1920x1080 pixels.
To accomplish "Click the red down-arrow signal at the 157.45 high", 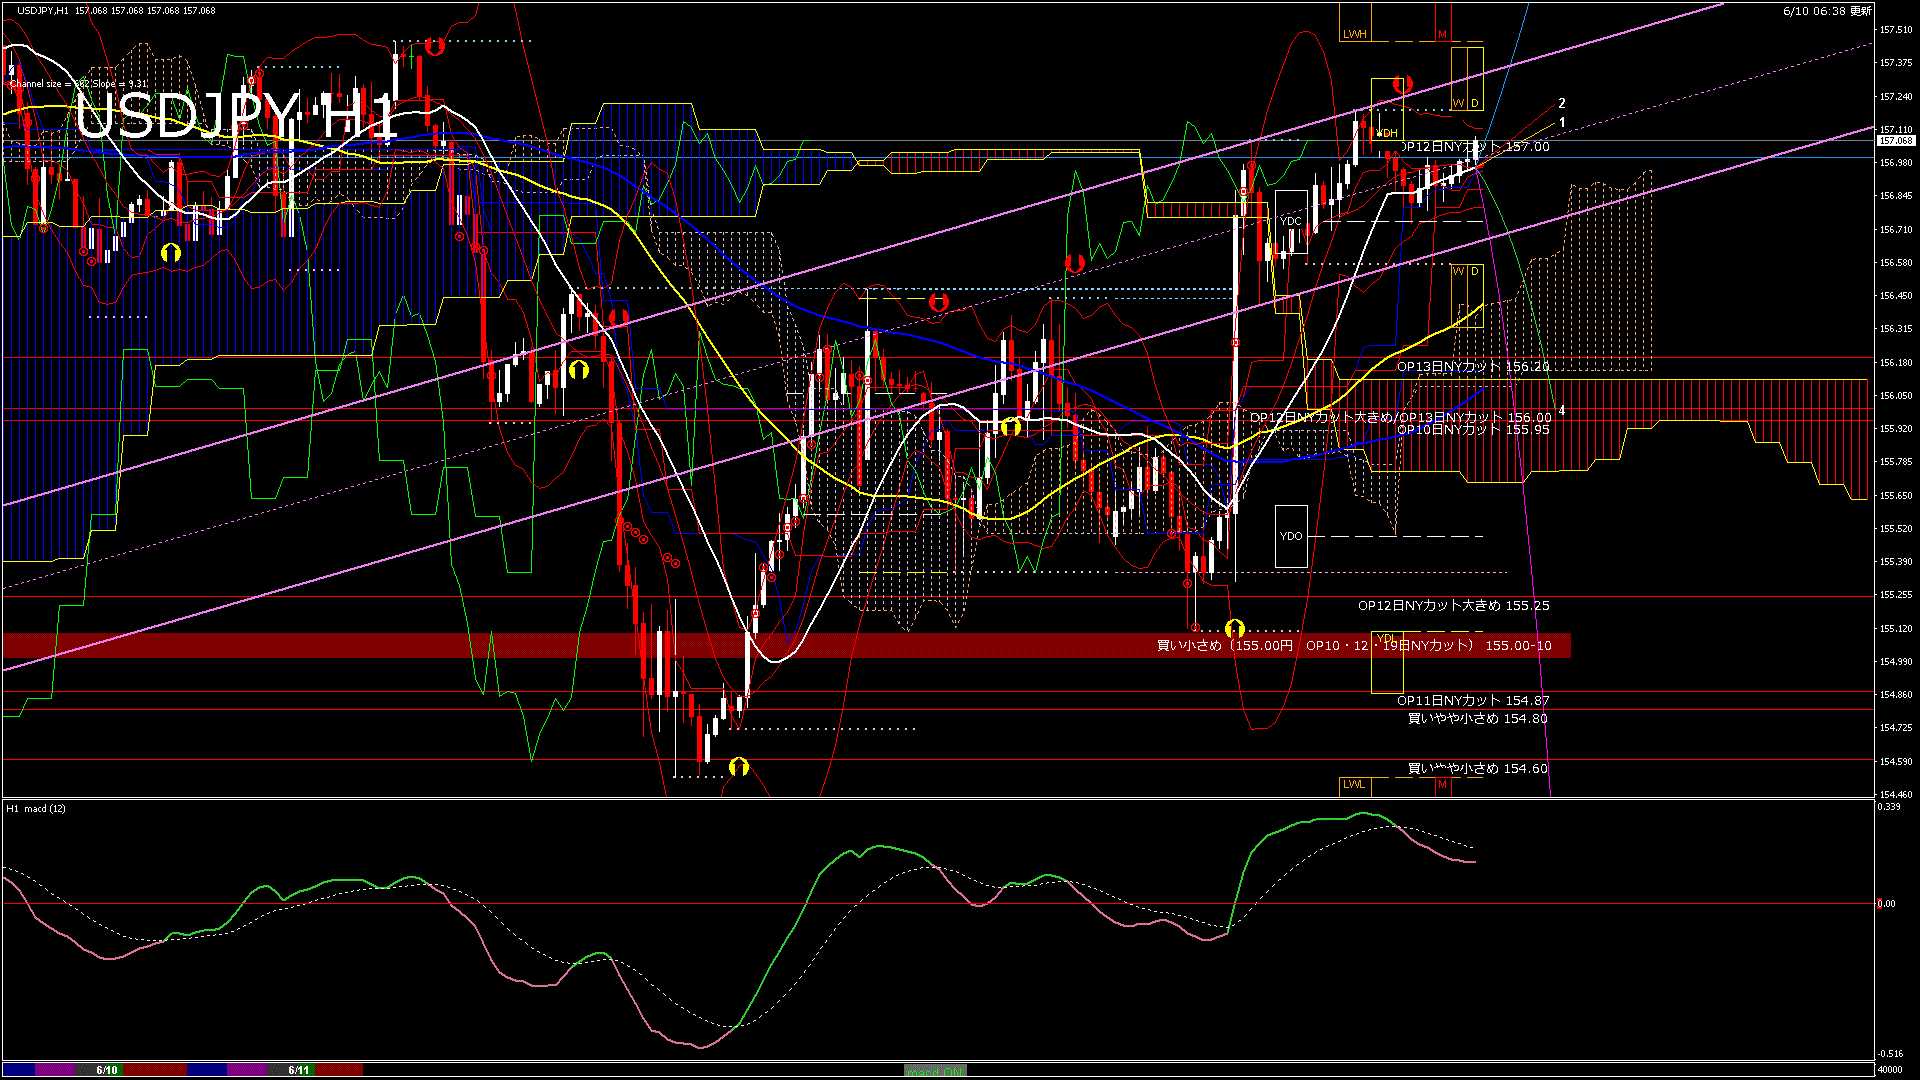I will (x=434, y=46).
